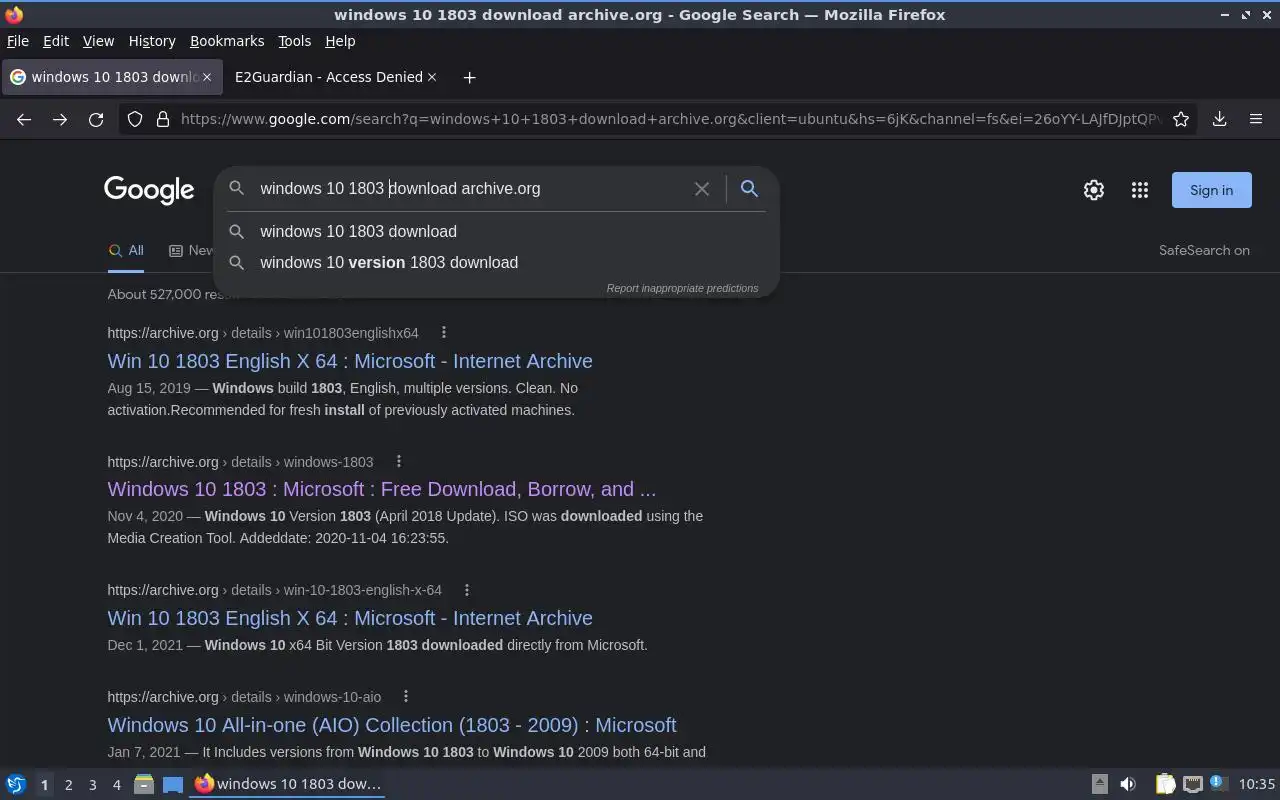This screenshot has width=1280, height=800.
Task: Open the removable media tray icon
Action: pos(1099,784)
